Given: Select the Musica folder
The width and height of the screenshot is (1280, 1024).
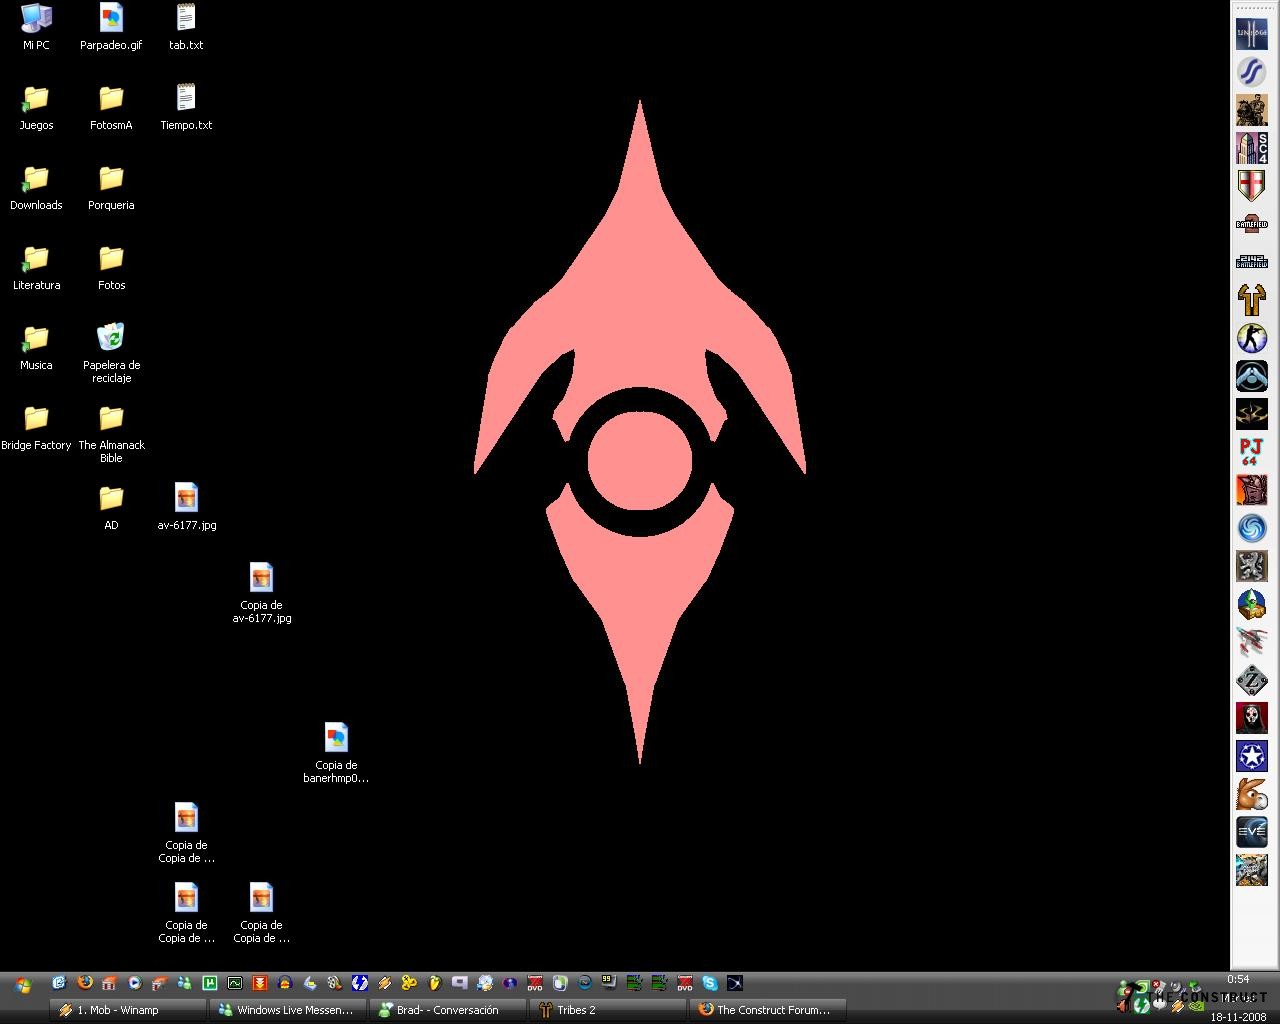Looking at the screenshot, I should click(x=36, y=347).
